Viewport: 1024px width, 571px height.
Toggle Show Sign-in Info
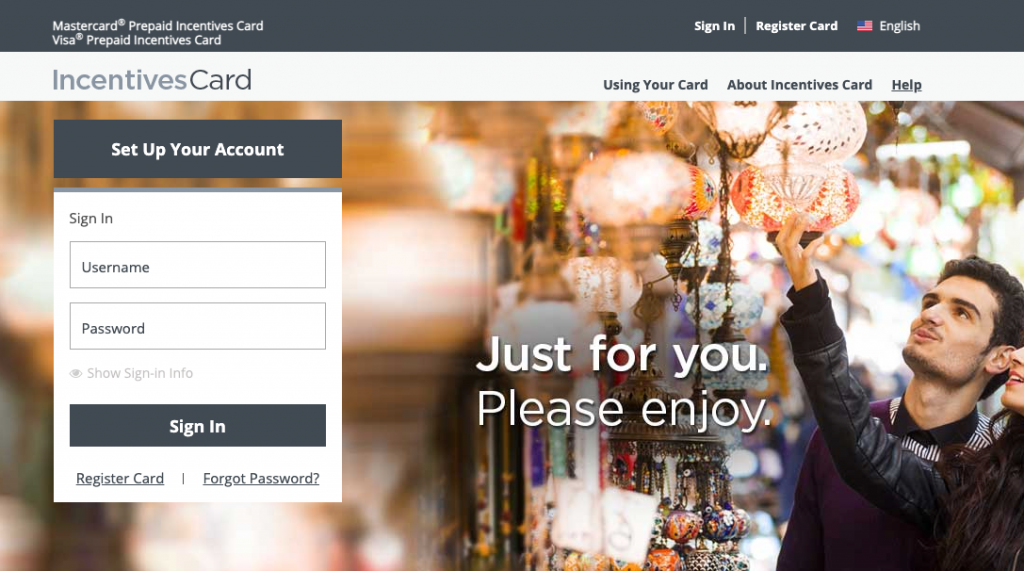[x=131, y=373]
